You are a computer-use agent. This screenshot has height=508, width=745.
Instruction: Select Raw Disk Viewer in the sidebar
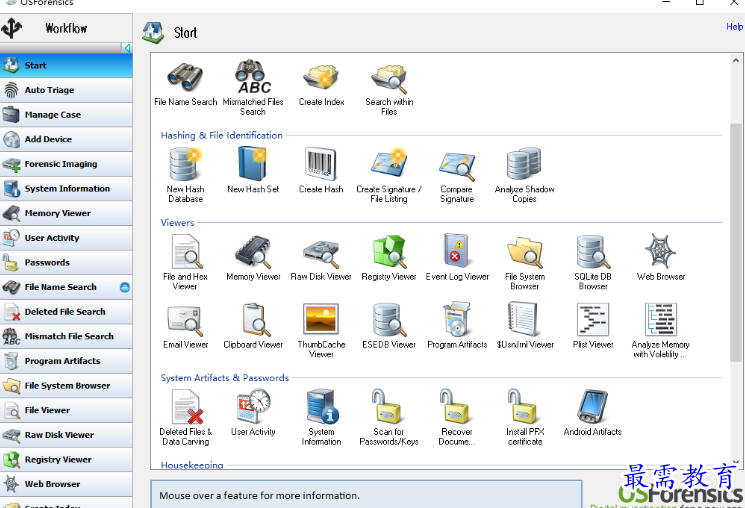click(66, 435)
